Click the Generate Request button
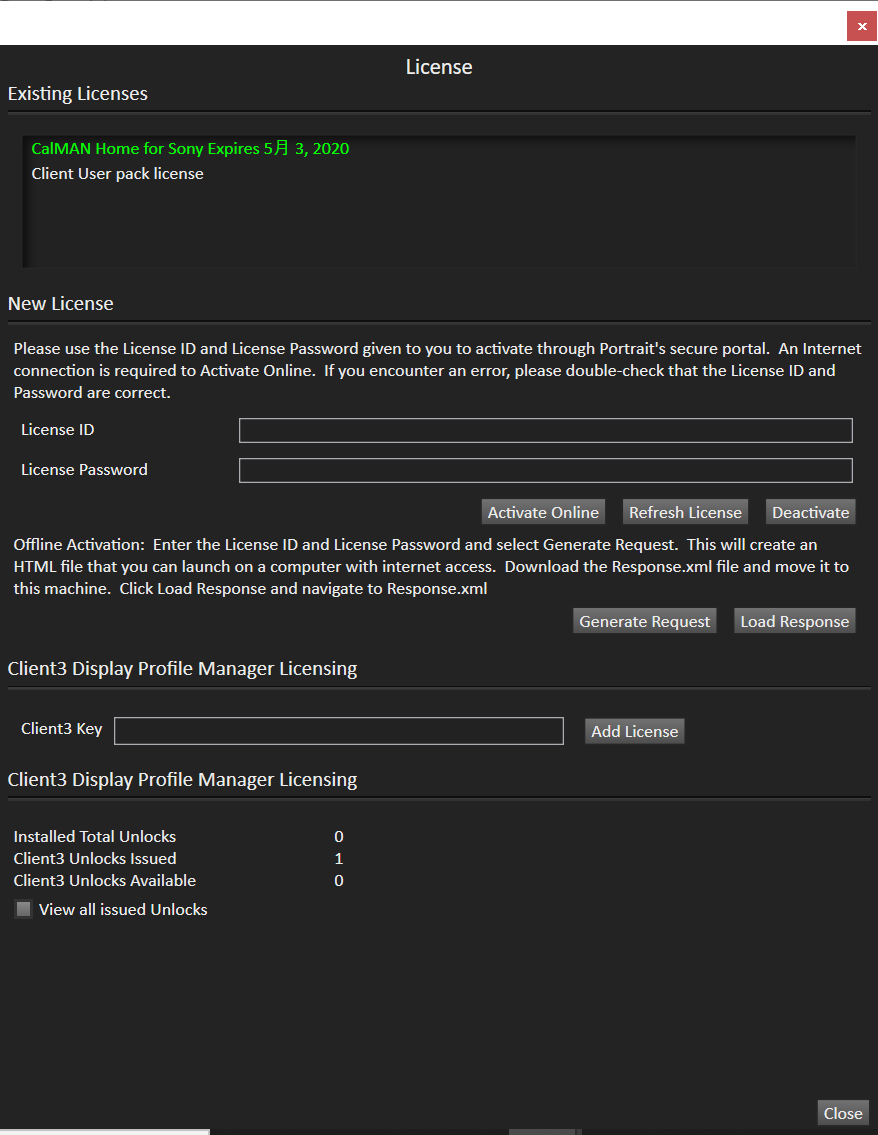Screen dimensions: 878x1135 click(644, 621)
